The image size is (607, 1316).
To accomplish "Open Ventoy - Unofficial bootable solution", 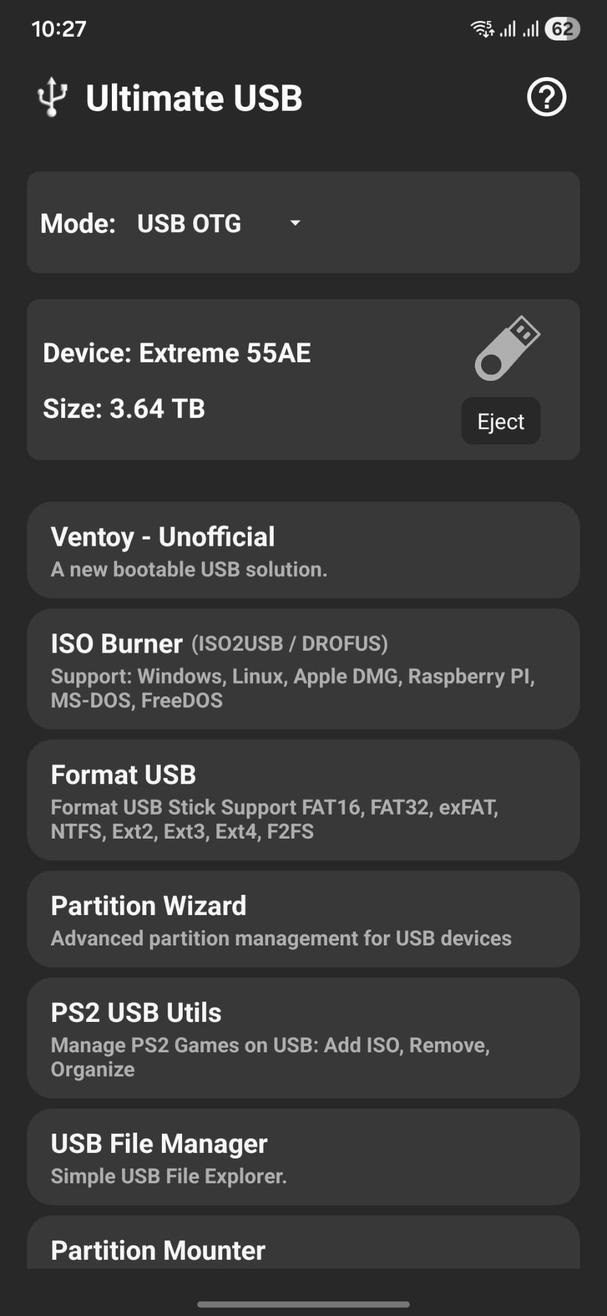I will tap(303, 549).
